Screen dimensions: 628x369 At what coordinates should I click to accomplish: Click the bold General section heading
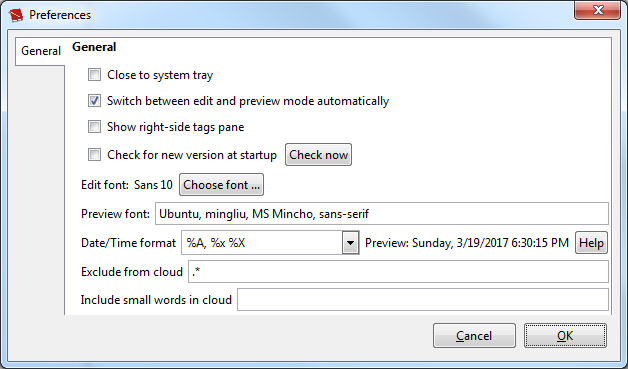click(x=94, y=47)
